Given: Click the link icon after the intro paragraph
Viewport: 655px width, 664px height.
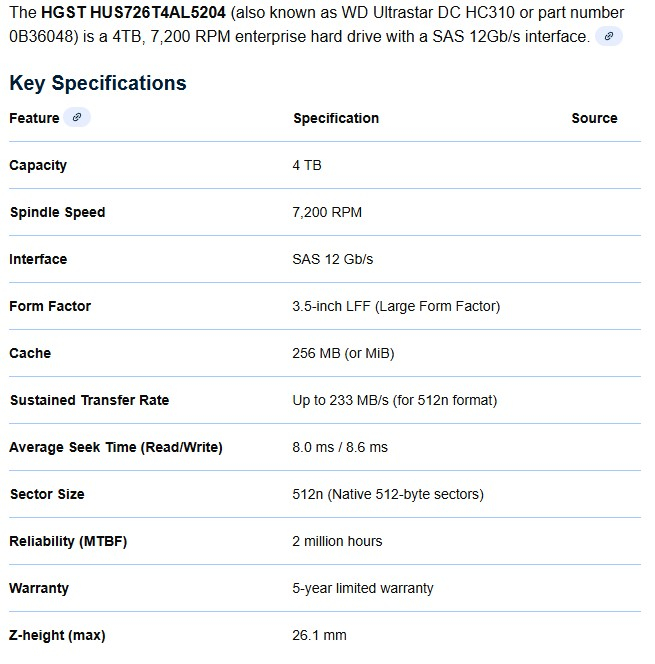Looking at the screenshot, I should tap(608, 36).
